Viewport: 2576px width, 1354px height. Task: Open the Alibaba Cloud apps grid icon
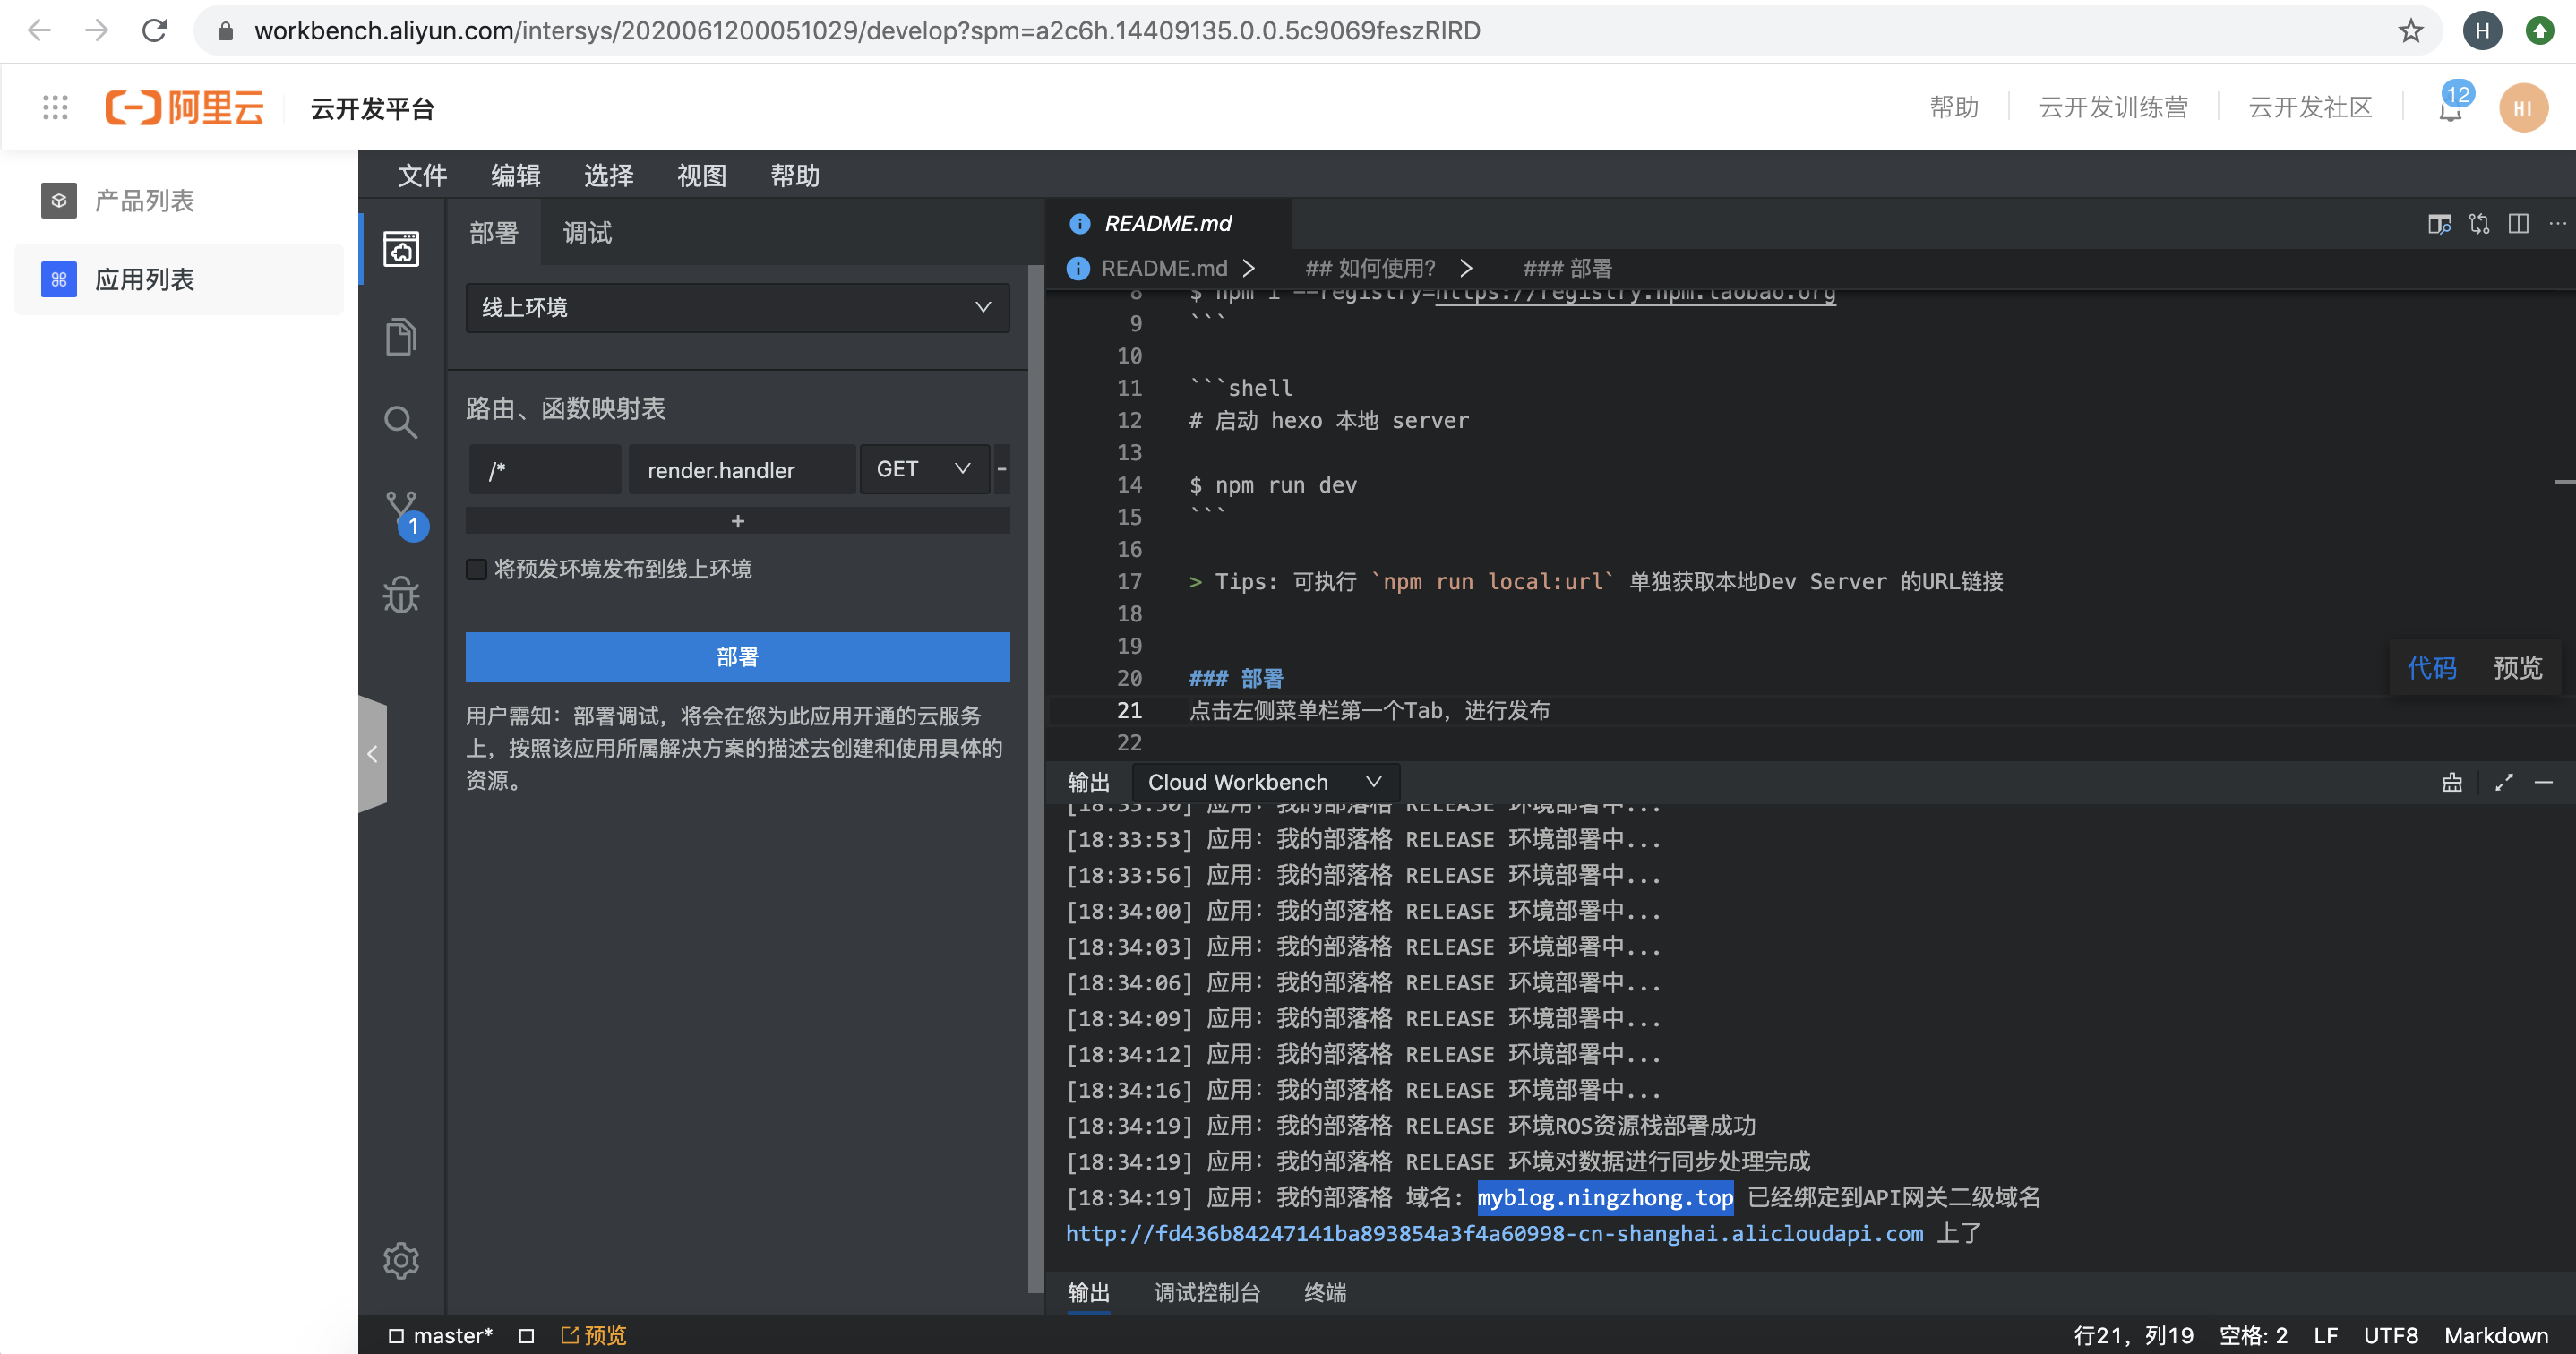coord(55,107)
